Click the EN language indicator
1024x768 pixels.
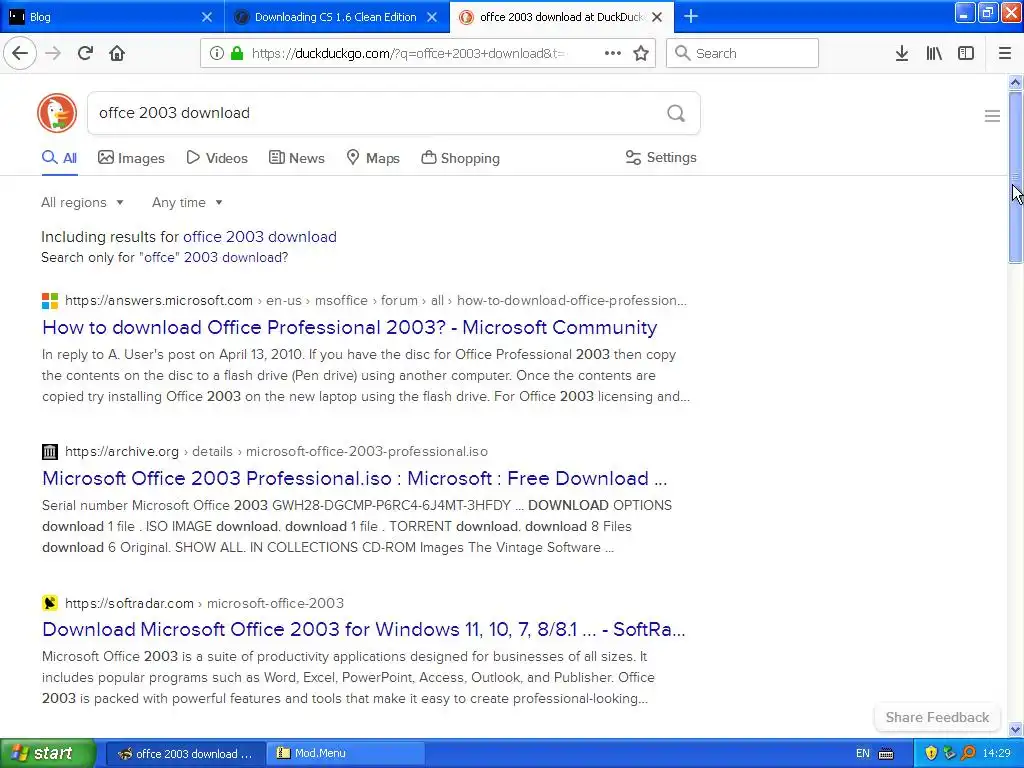[863, 753]
